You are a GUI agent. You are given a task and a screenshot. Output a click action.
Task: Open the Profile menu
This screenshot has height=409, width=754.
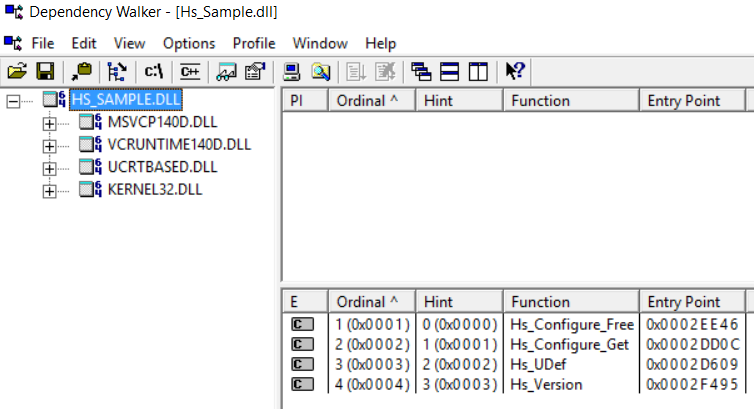254,43
